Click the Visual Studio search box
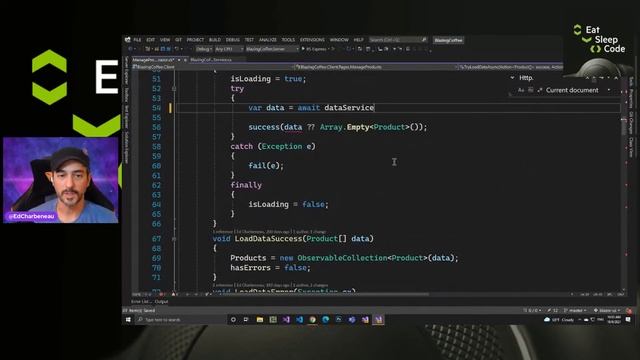640x360 pixels. pyautogui.click(x=398, y=40)
